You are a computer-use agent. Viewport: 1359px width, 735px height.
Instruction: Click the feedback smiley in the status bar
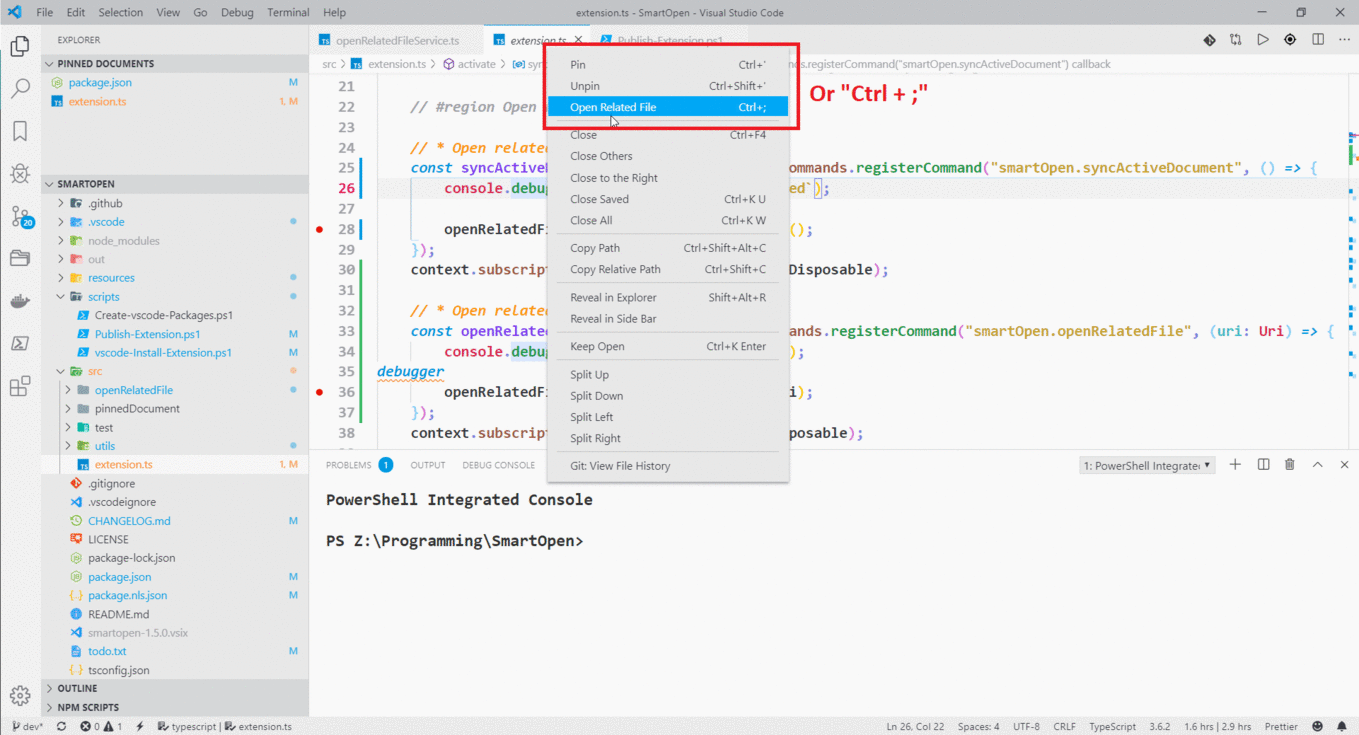pyautogui.click(x=1317, y=727)
